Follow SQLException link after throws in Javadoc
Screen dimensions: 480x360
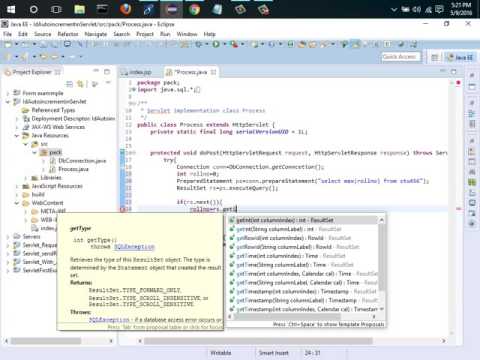(x=134, y=247)
